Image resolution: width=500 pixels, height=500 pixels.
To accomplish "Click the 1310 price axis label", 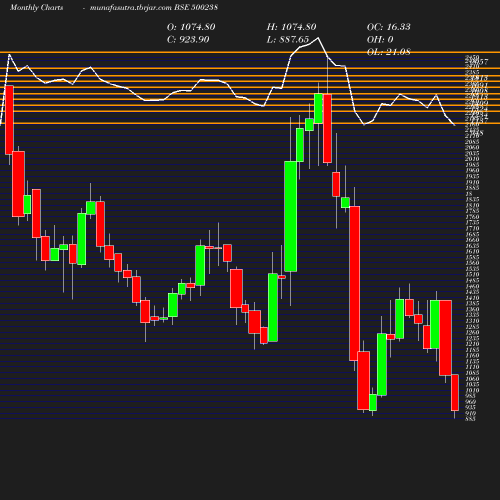I will (x=472, y=321).
